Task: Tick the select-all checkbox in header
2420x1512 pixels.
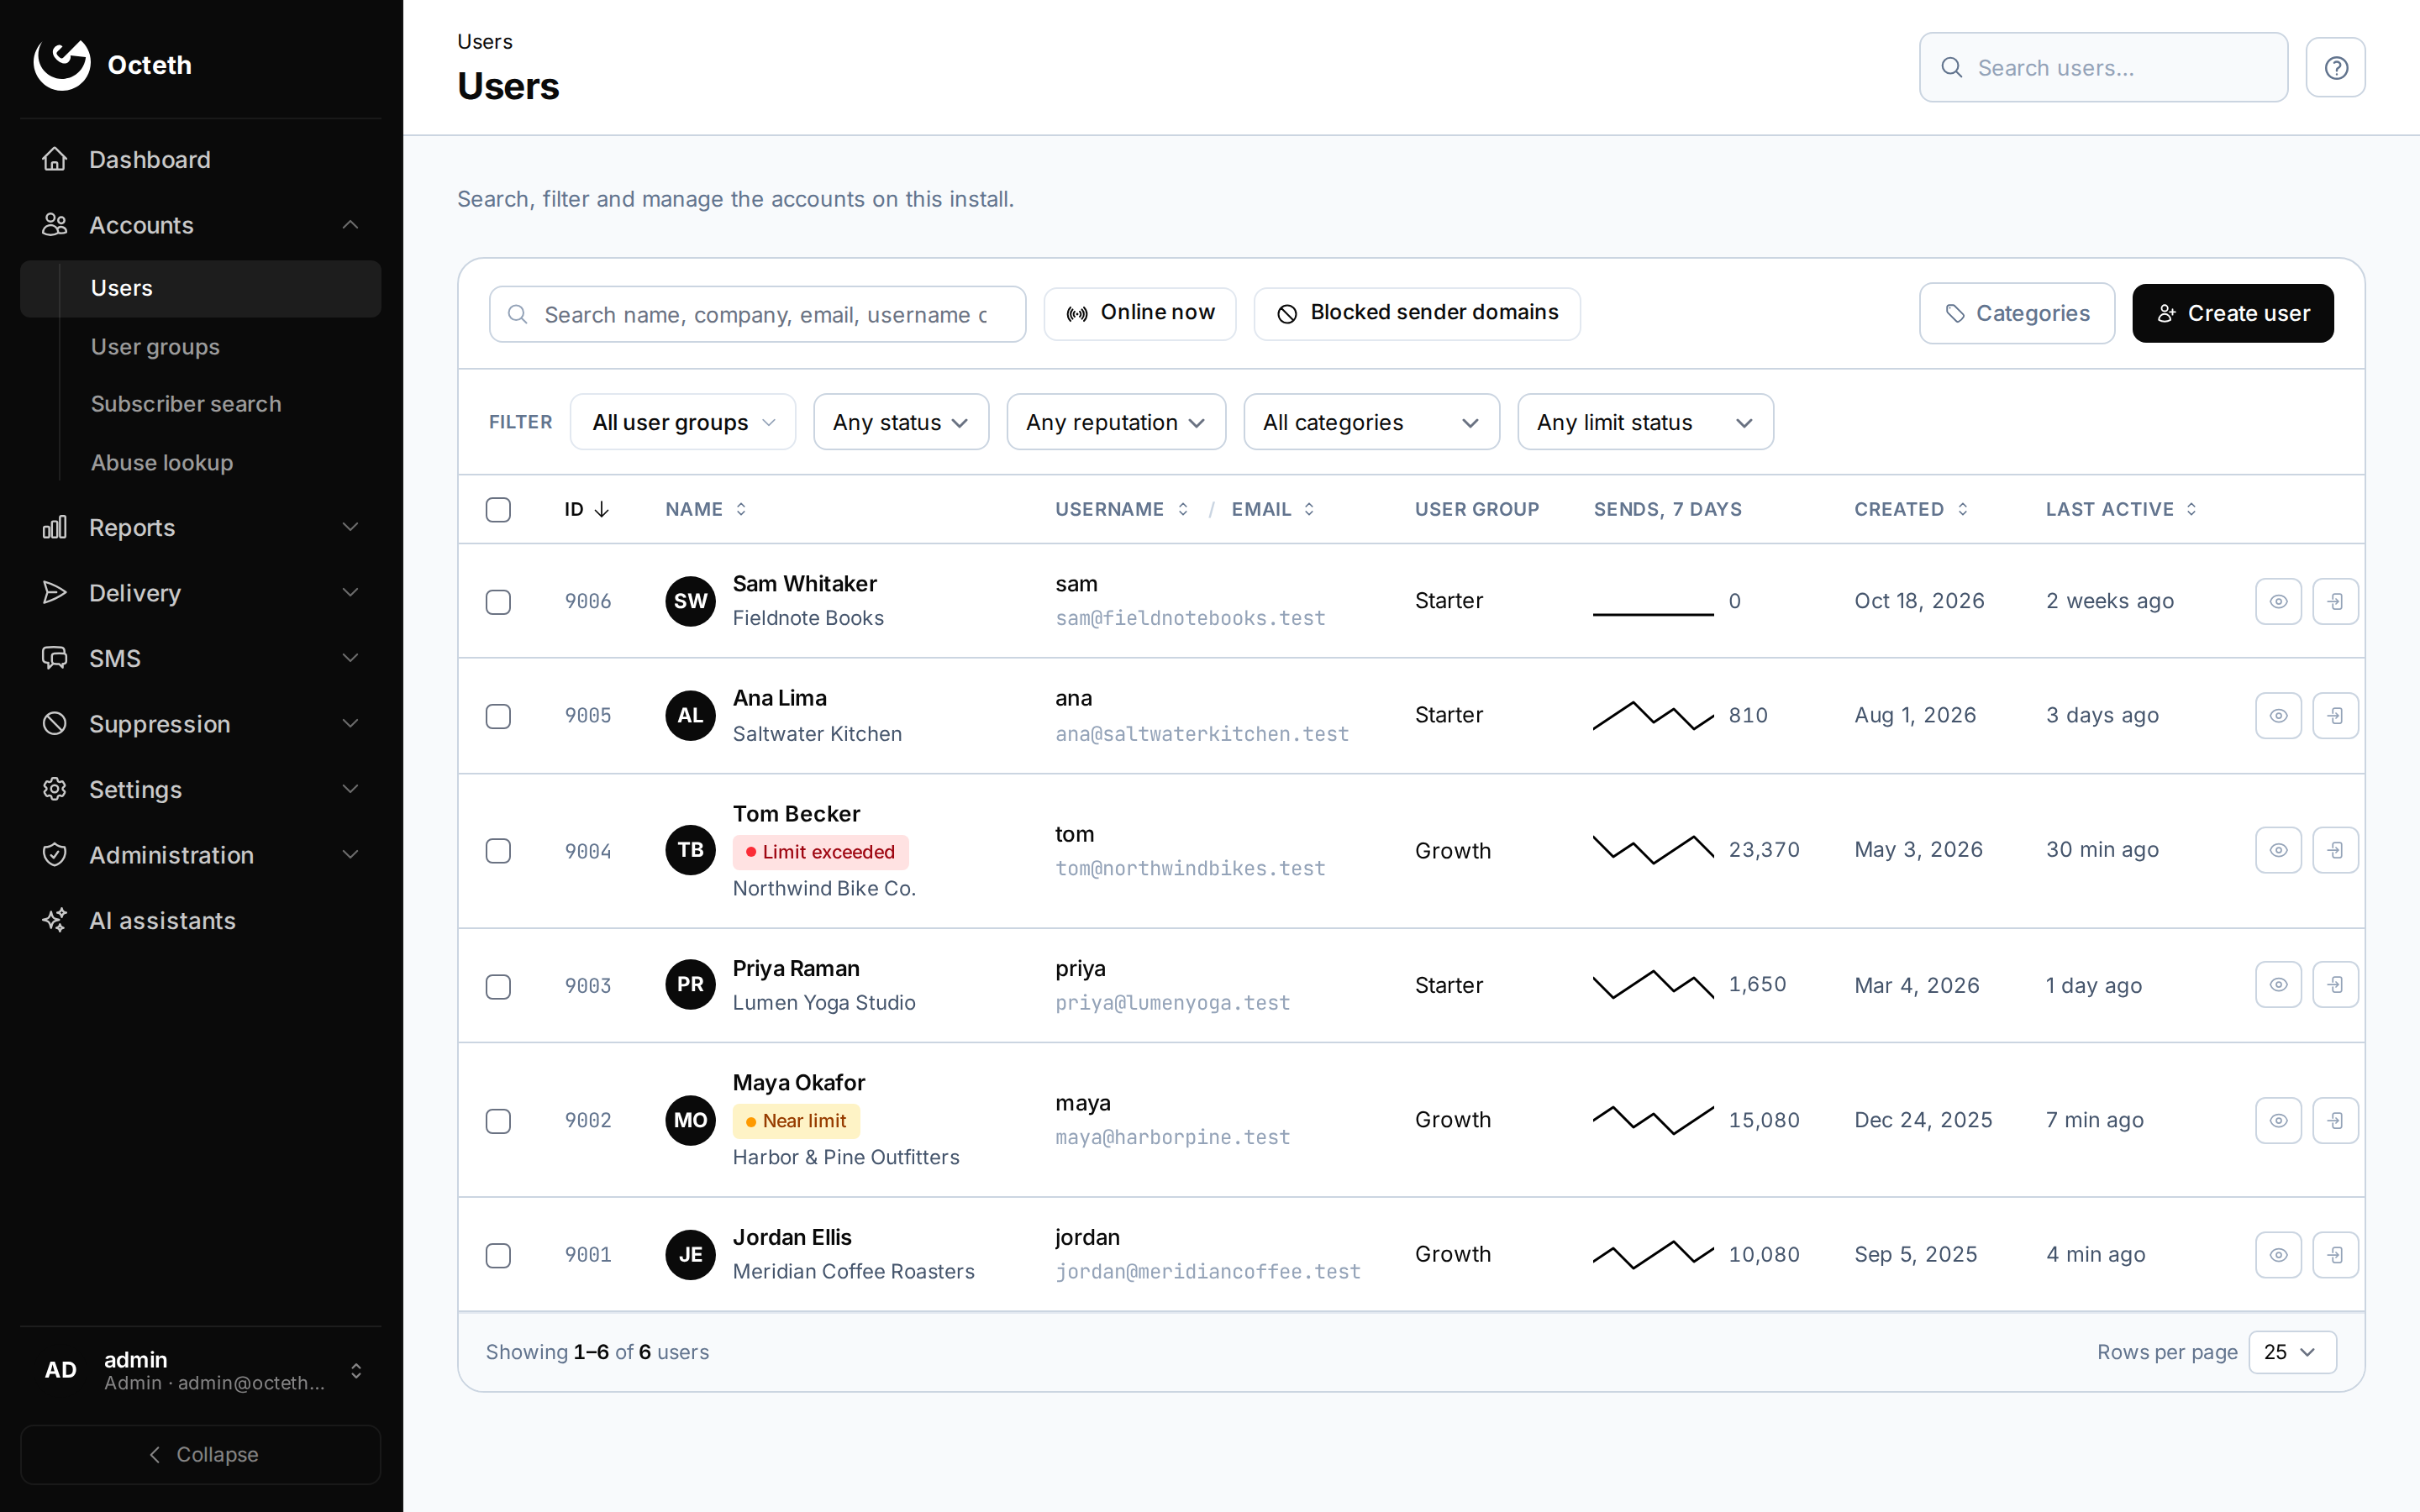Action: [498, 509]
